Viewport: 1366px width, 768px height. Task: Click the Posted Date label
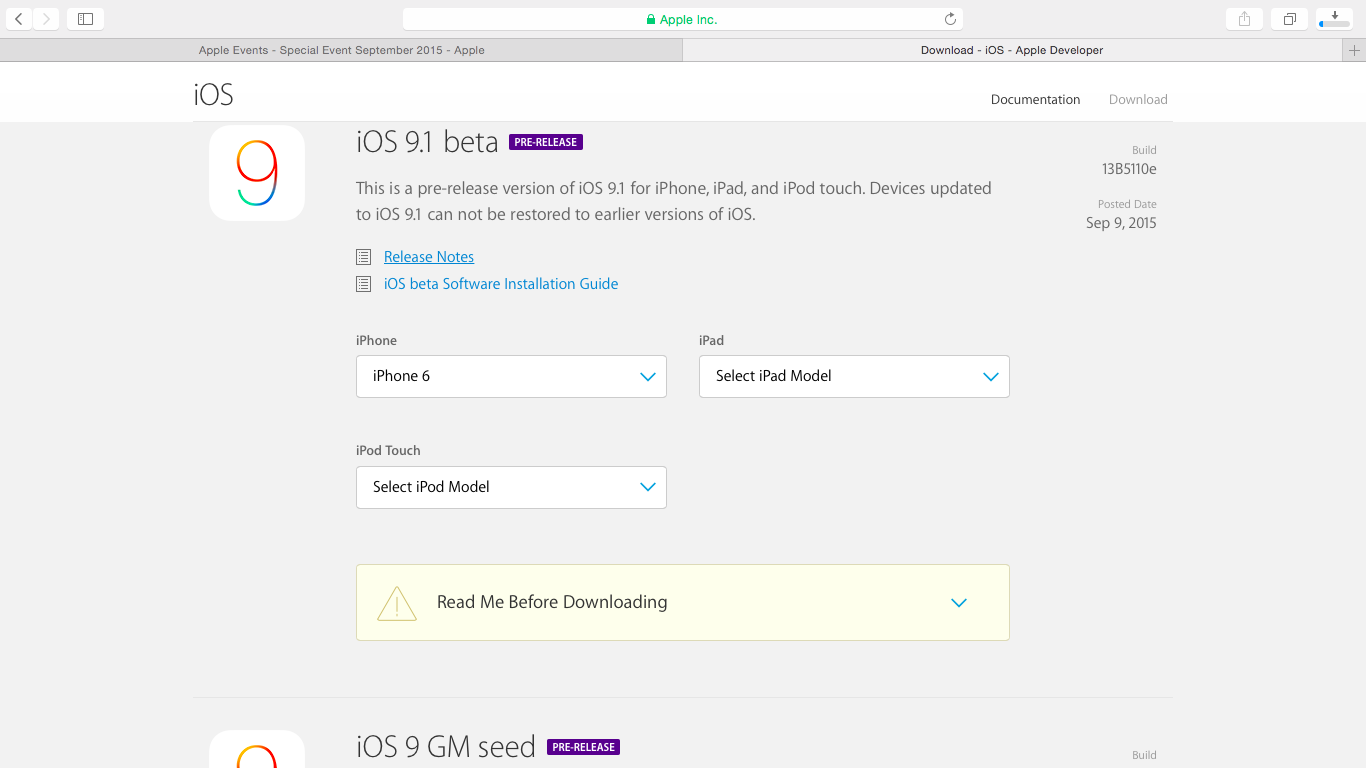point(1127,204)
